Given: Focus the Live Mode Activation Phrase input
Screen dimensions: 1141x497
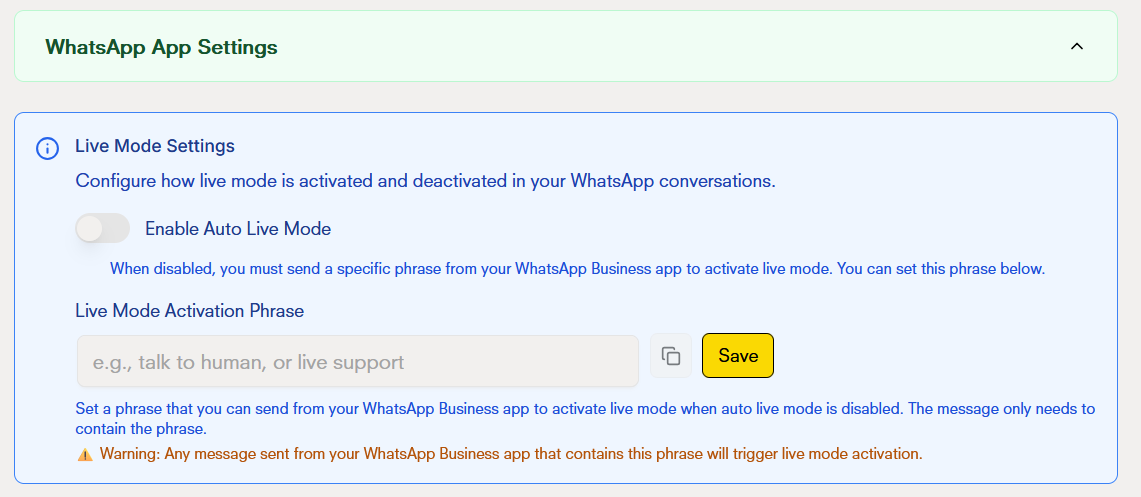Looking at the screenshot, I should point(358,361).
